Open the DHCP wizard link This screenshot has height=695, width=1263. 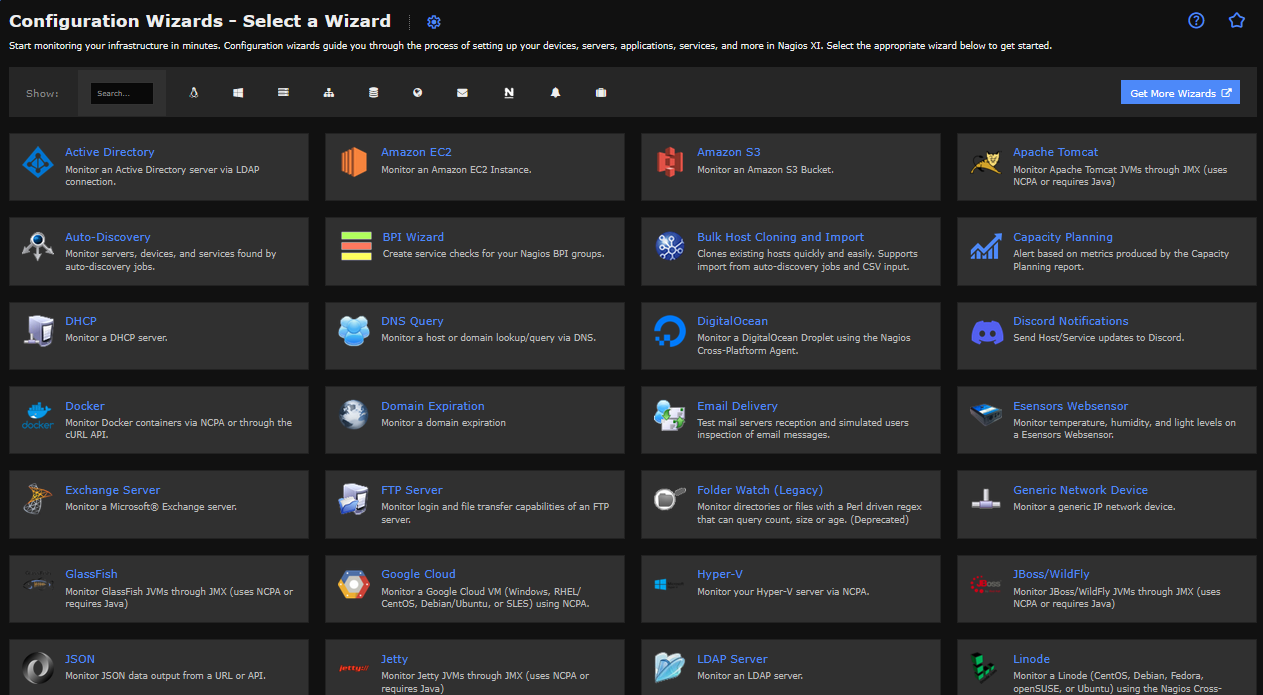pos(80,321)
